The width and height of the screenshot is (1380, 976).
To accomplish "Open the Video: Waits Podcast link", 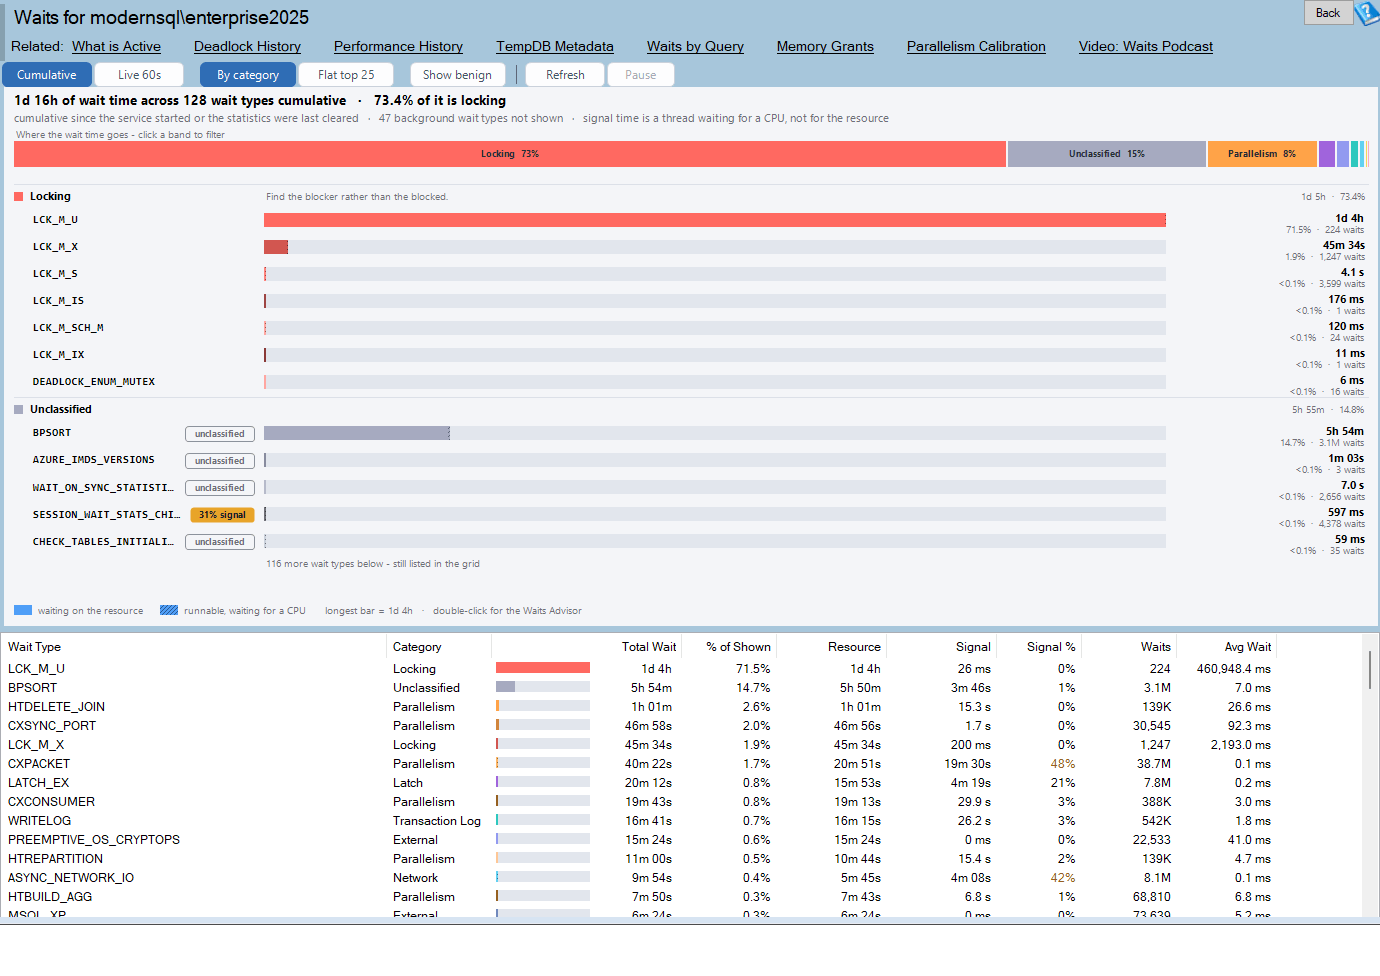I will pyautogui.click(x=1146, y=46).
